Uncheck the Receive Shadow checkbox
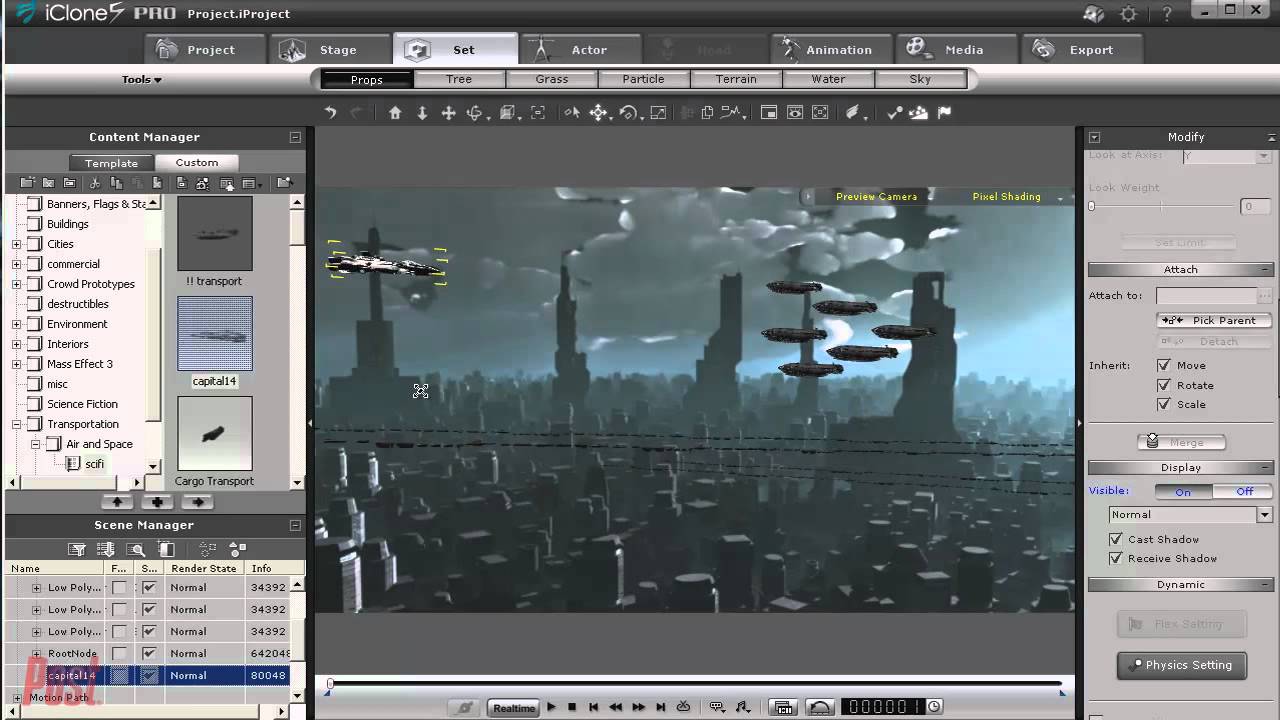The image size is (1280, 720). tap(1116, 559)
